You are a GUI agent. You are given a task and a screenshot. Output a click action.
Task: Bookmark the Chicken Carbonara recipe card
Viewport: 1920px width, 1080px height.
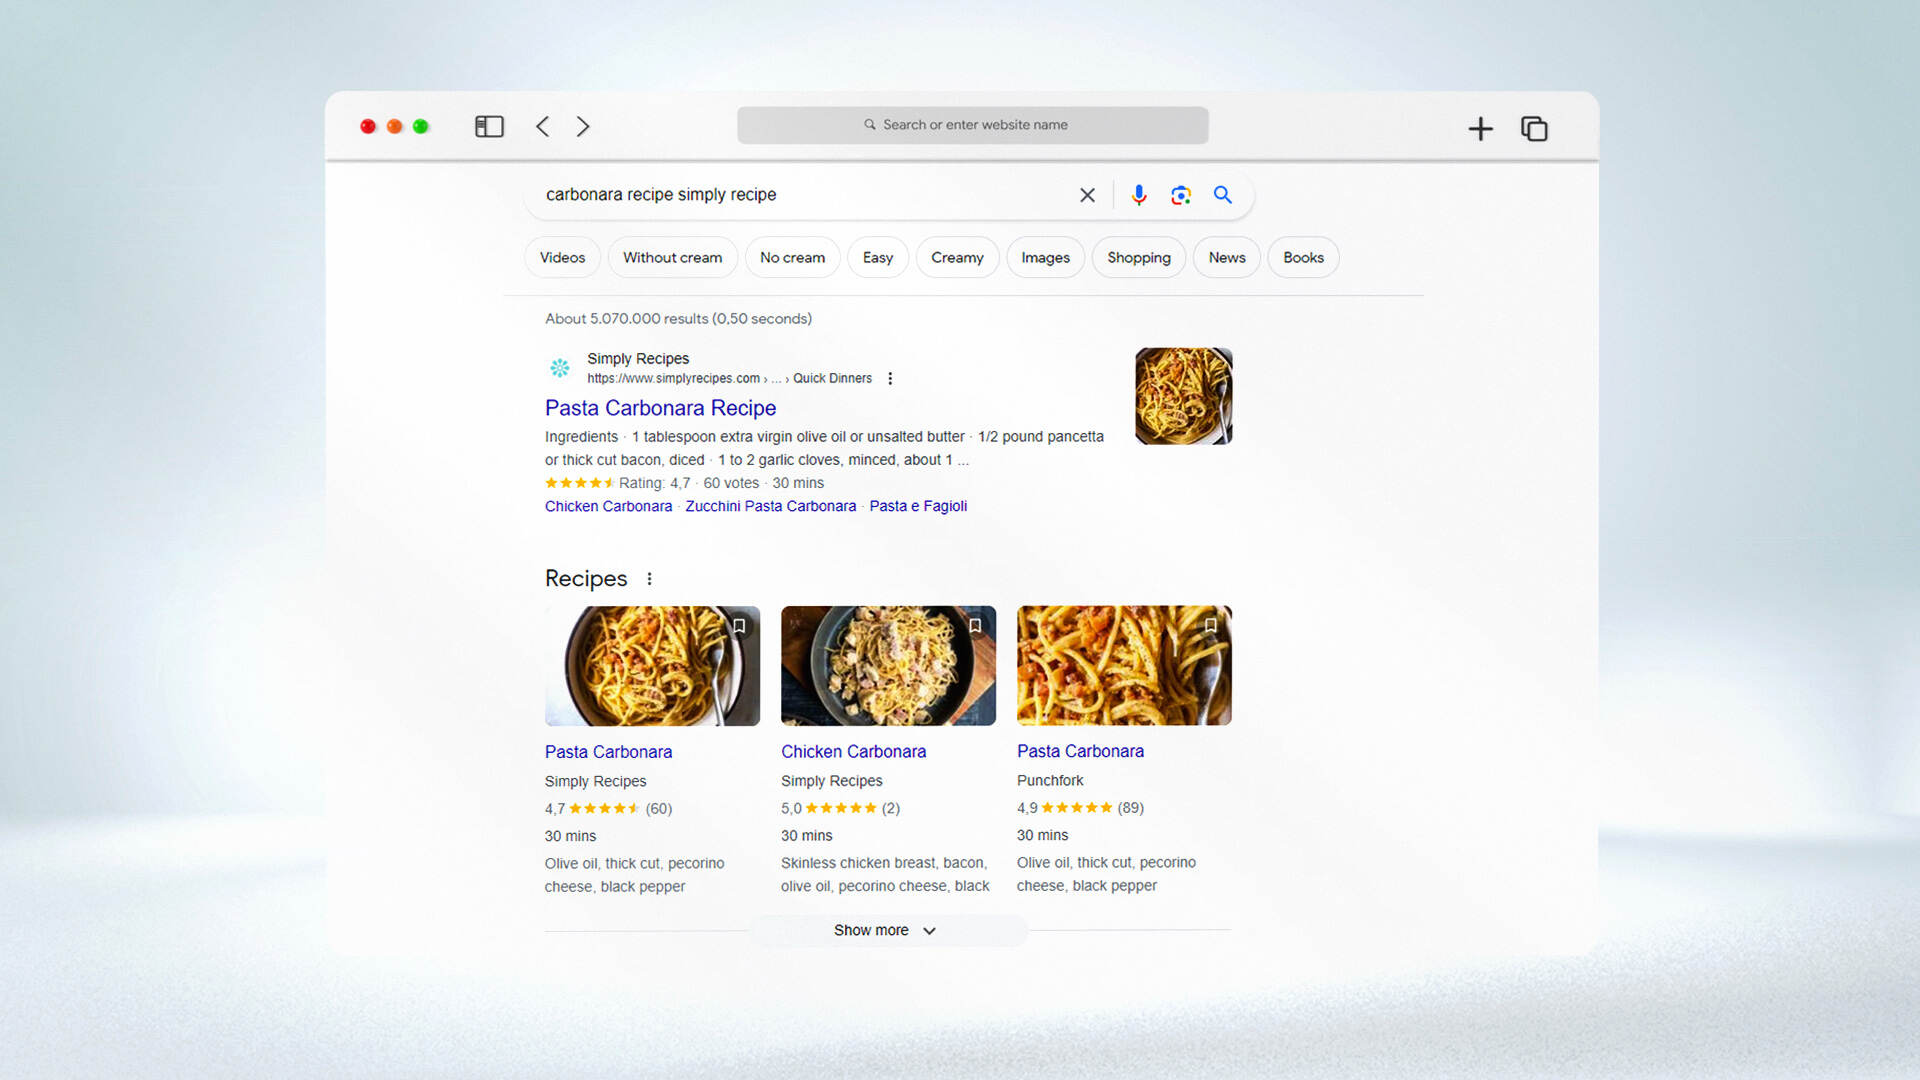pyautogui.click(x=975, y=626)
